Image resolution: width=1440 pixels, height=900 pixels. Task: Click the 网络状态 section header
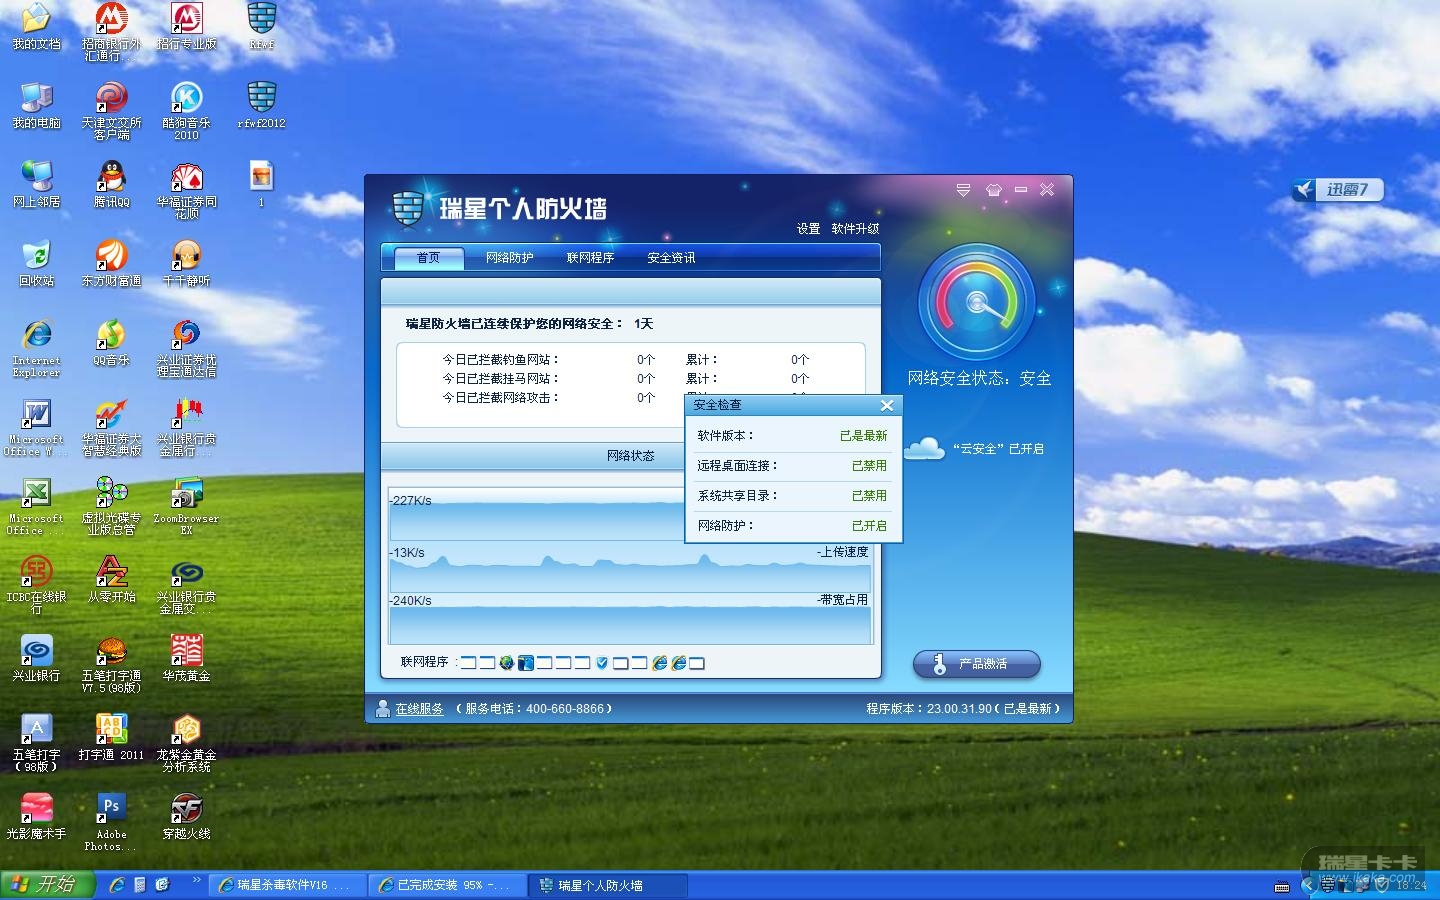(631, 456)
